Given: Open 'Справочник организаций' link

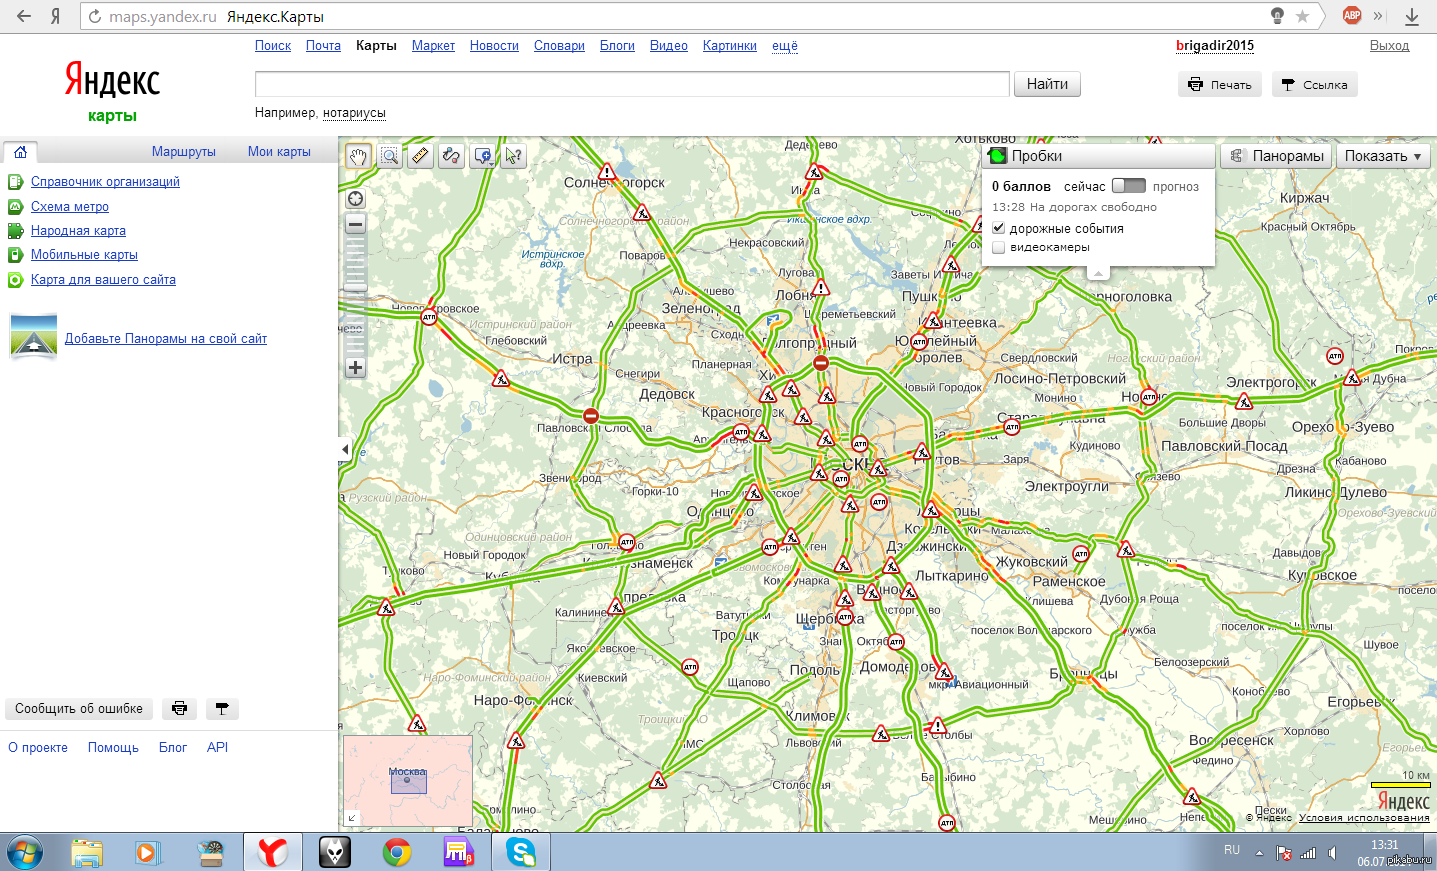Looking at the screenshot, I should click(x=105, y=182).
